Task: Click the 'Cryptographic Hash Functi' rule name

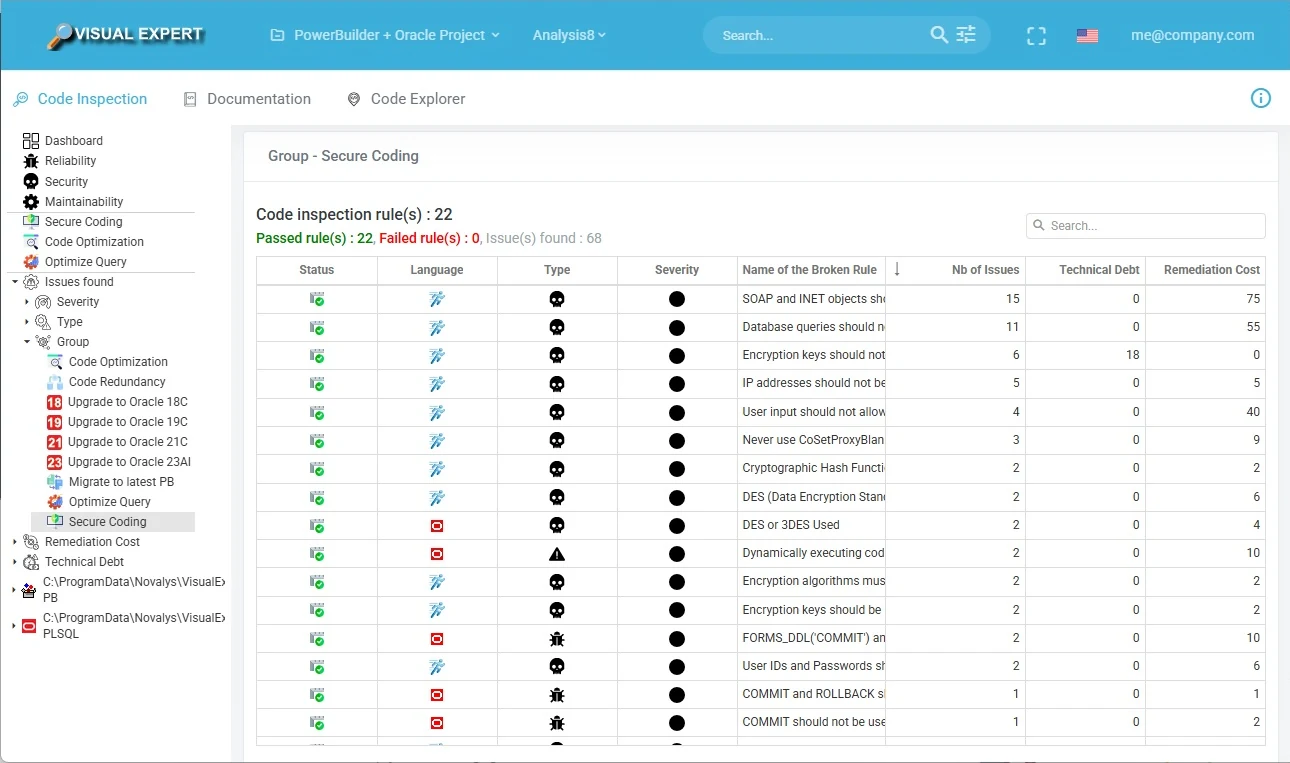Action: (814, 468)
